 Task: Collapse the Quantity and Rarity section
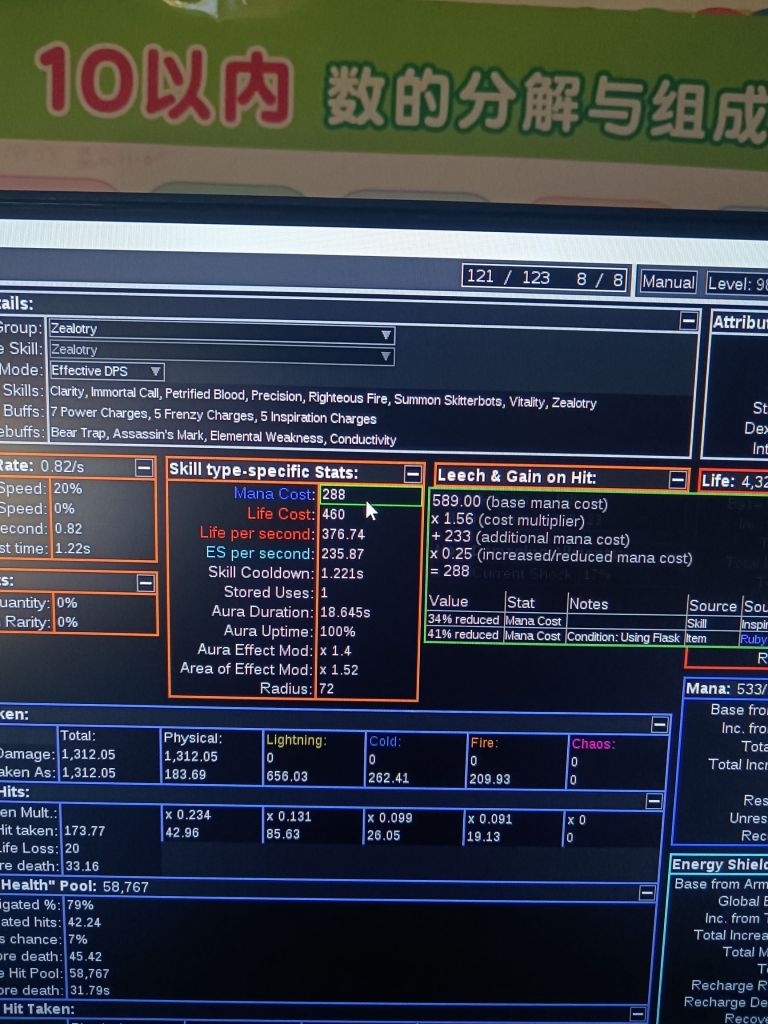146,583
